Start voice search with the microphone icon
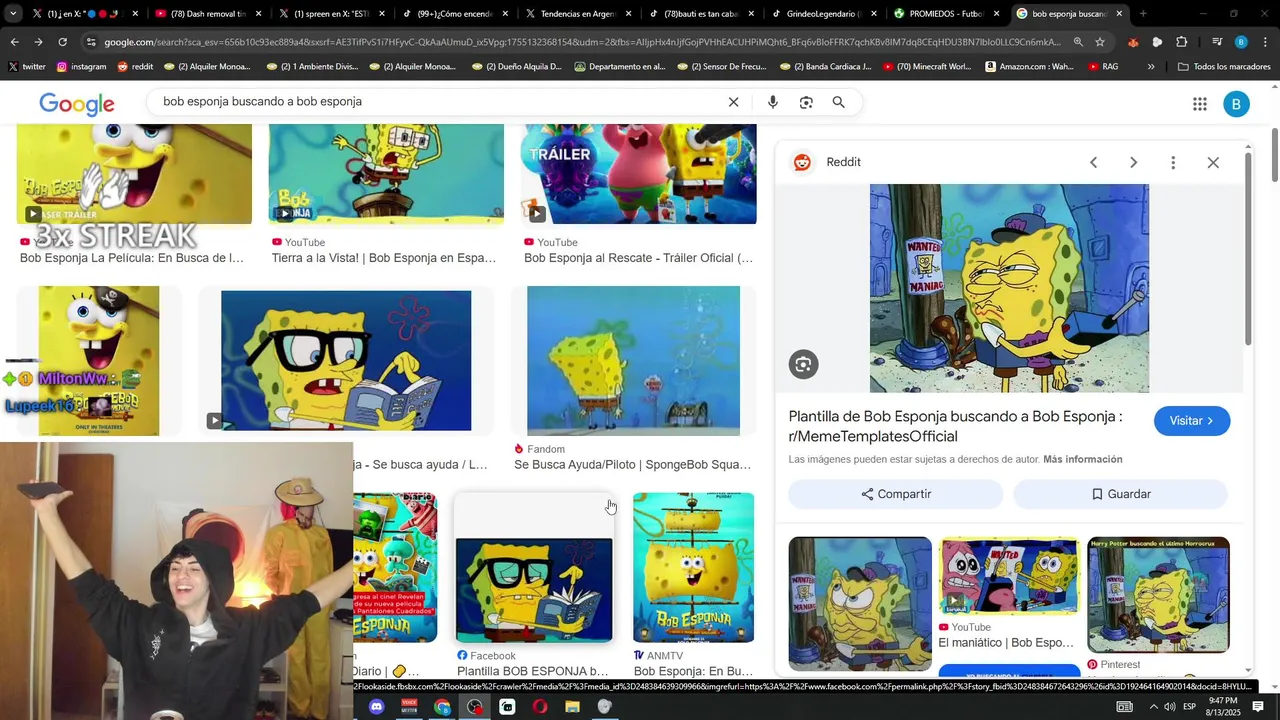 (x=772, y=102)
